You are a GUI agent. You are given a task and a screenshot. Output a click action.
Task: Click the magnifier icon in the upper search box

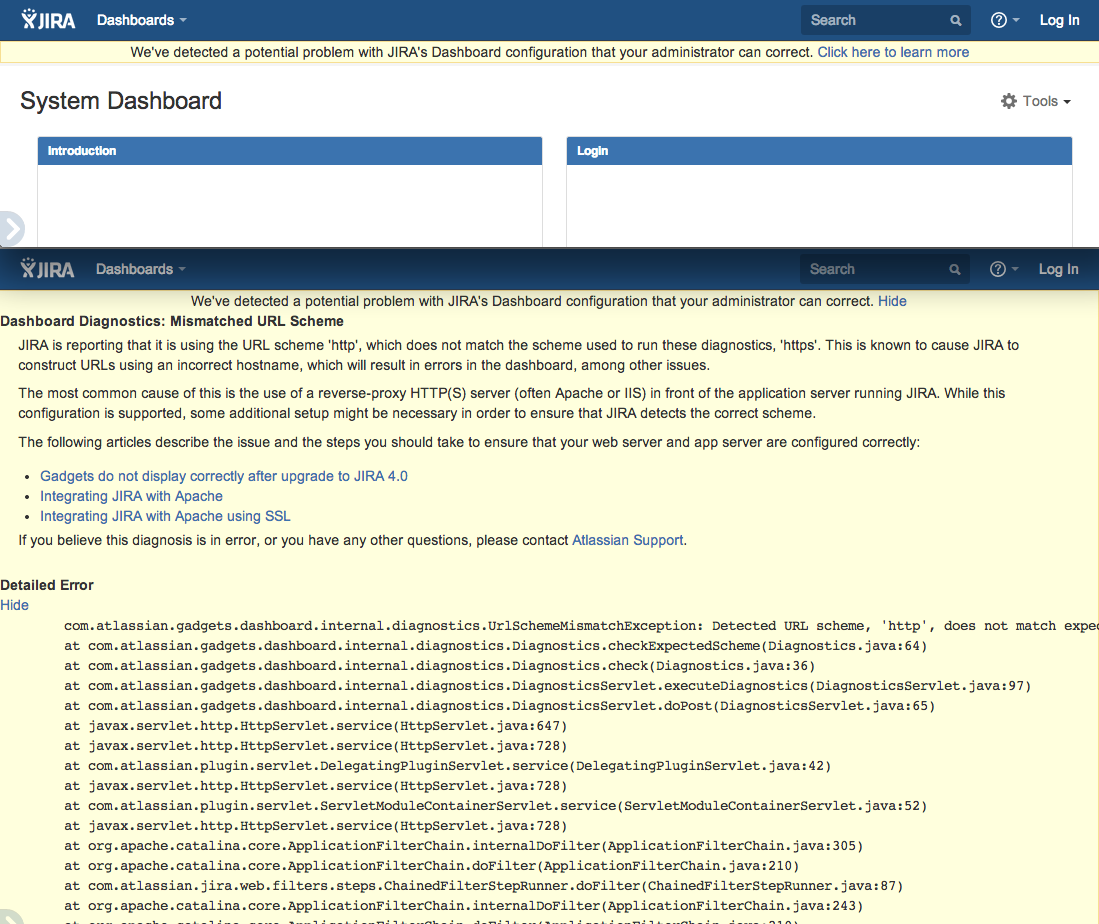coord(955,20)
